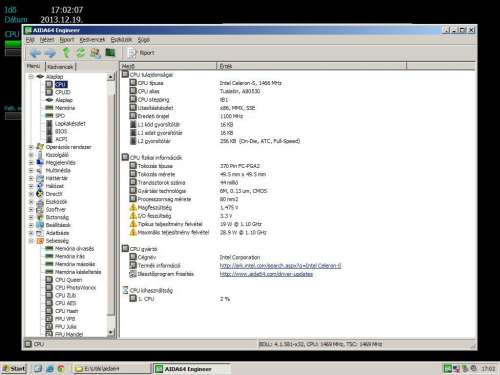The width and height of the screenshot is (500, 375).
Task: Click the Eszközök tree icon
Action: [40, 202]
